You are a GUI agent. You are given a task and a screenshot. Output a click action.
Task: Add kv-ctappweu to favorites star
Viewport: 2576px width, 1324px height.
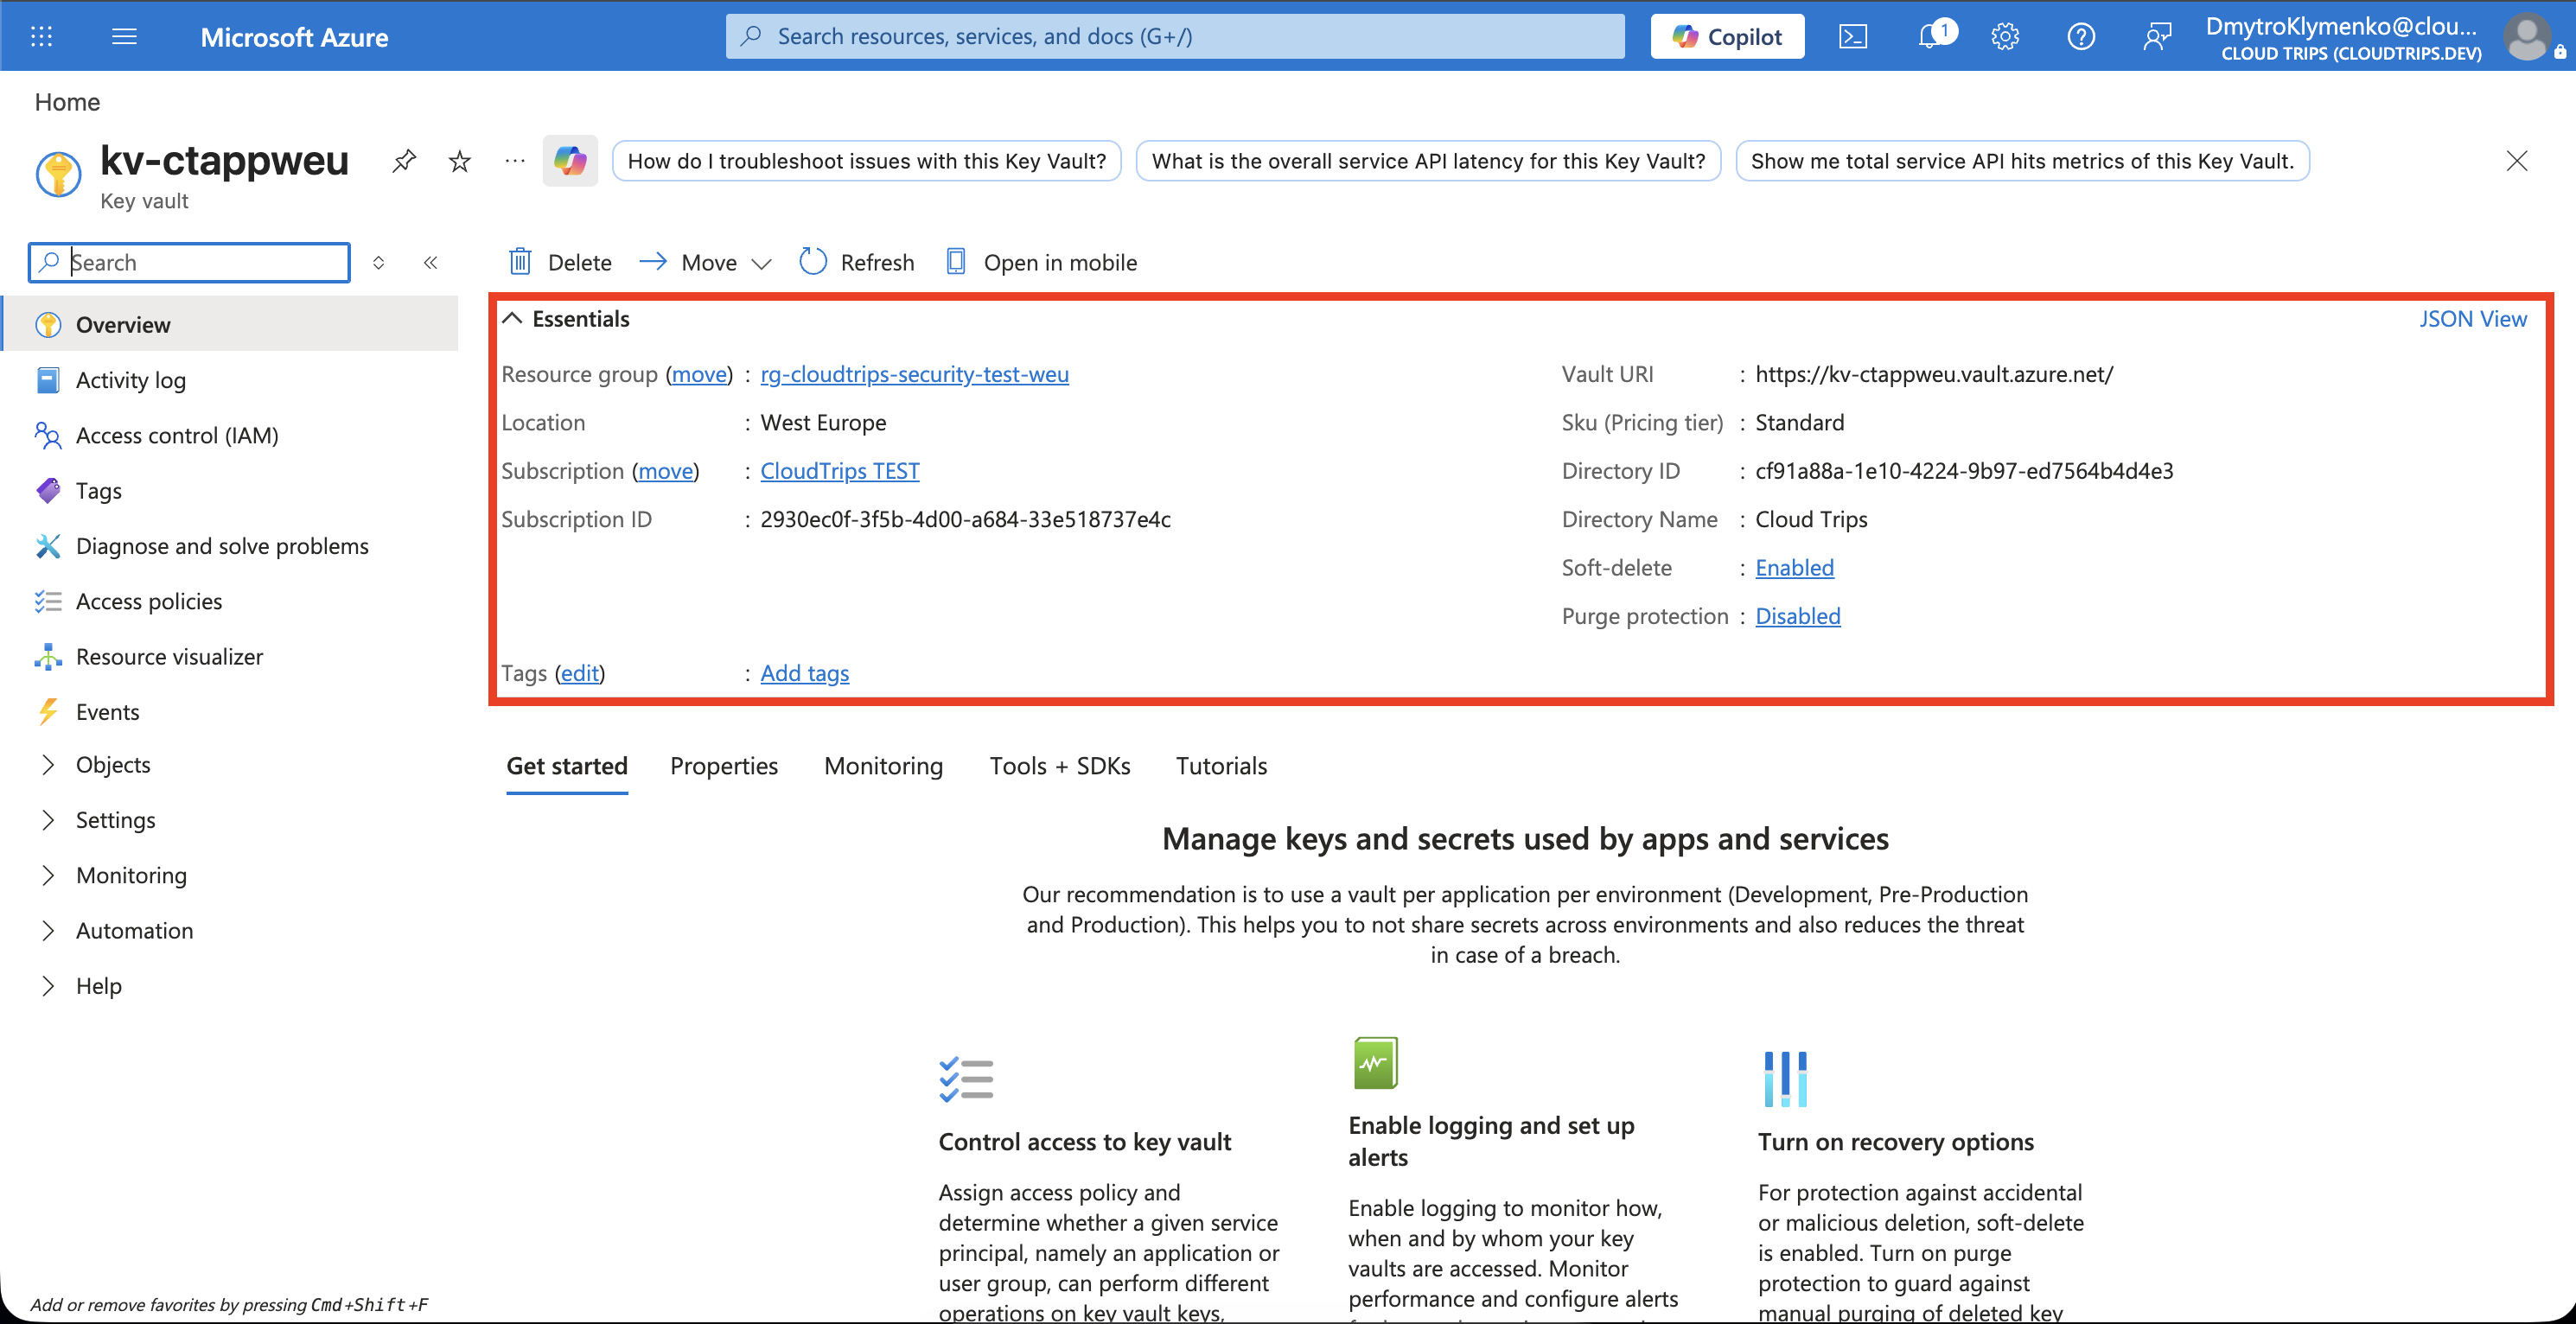(x=460, y=161)
